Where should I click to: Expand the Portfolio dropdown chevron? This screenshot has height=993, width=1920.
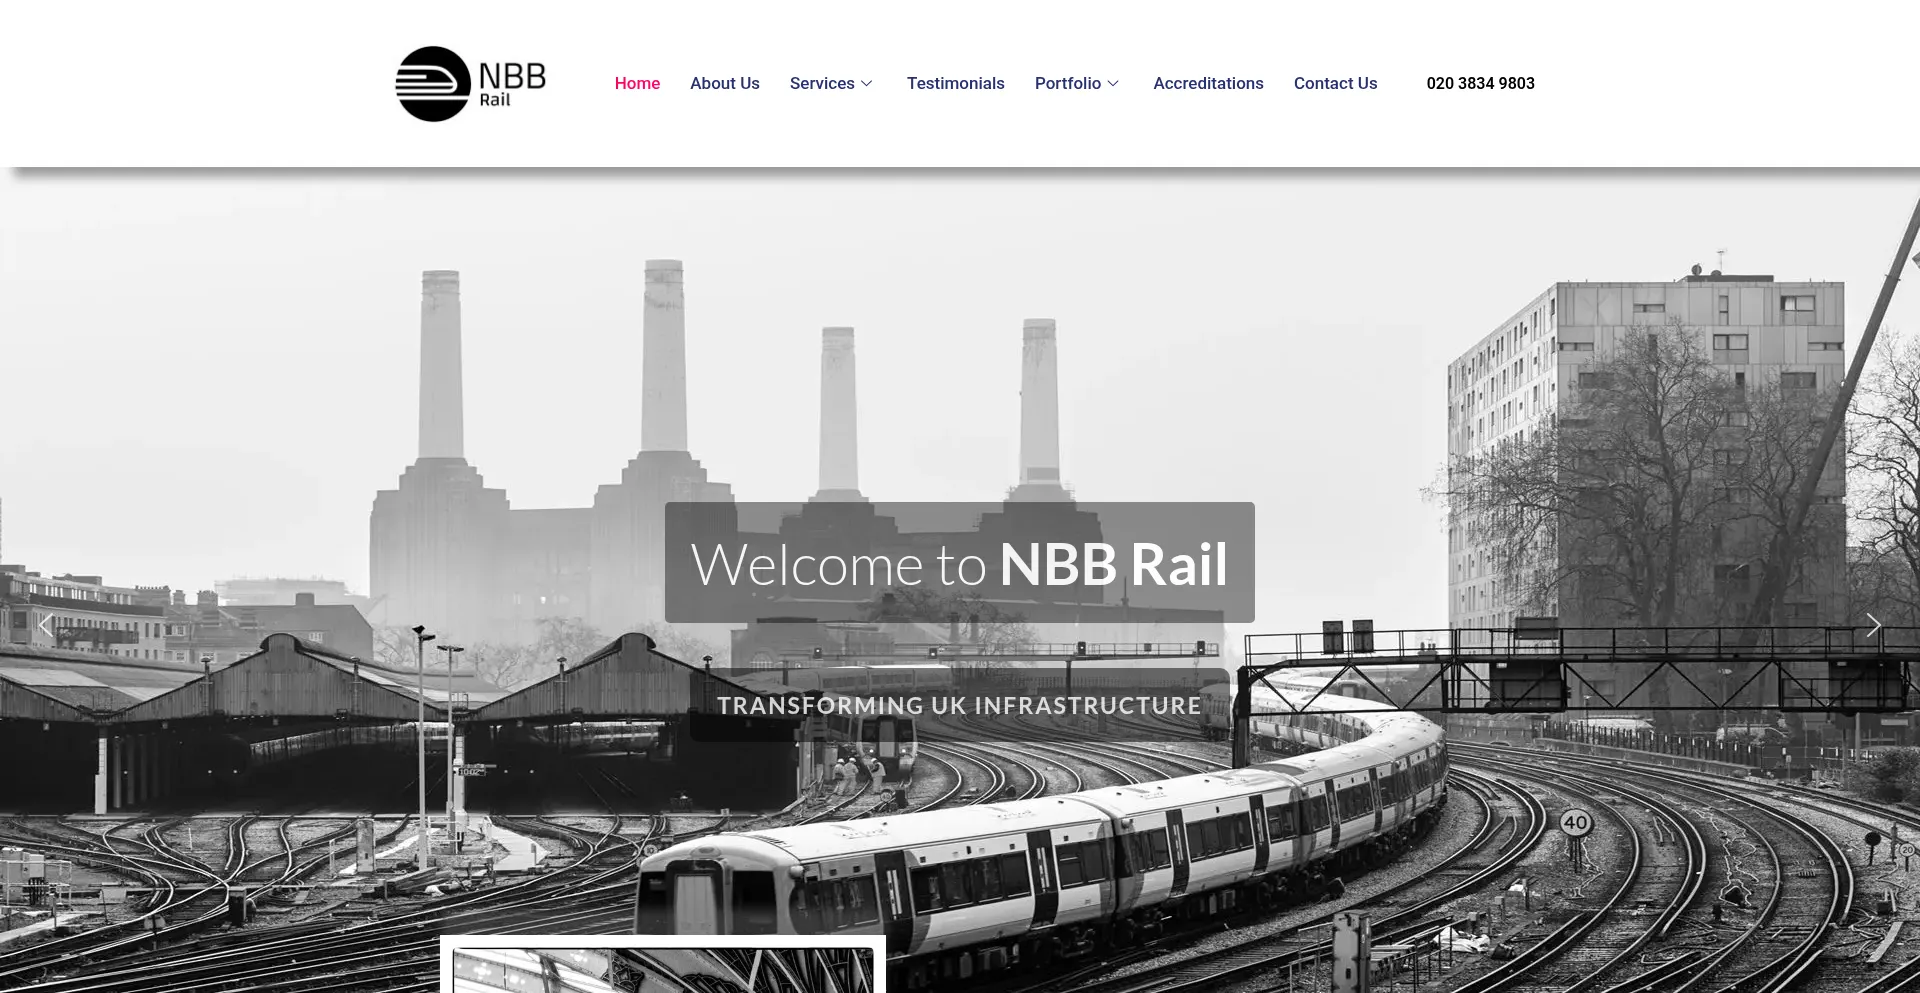pyautogui.click(x=1113, y=83)
